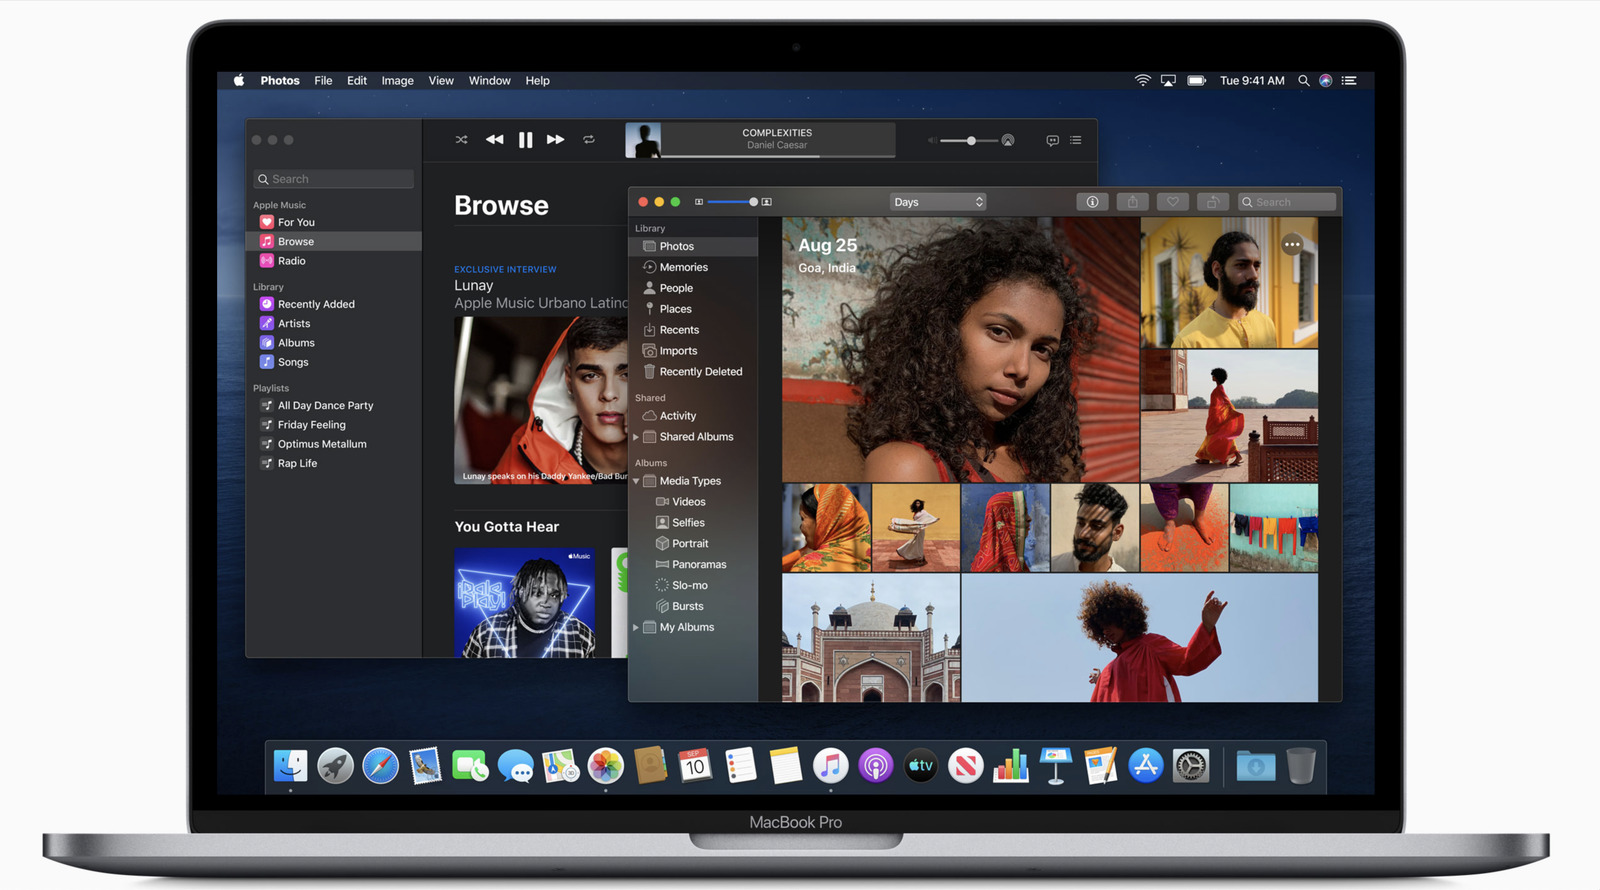Toggle shuffle in Music player

pos(461,140)
